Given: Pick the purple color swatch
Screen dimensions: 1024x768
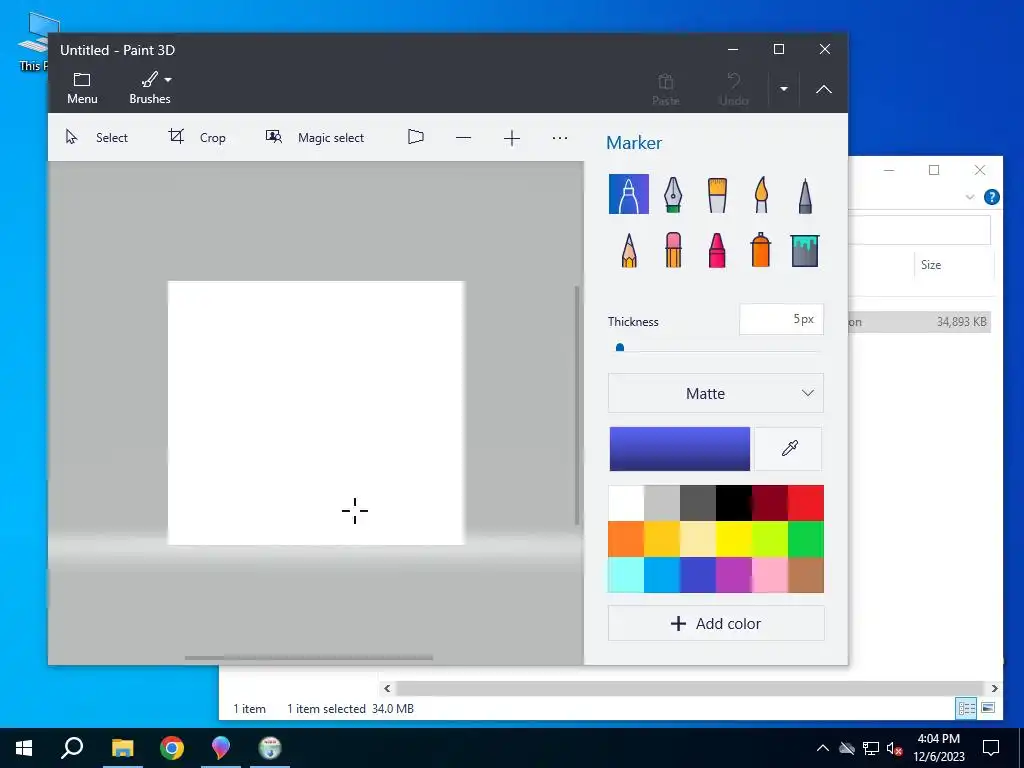Looking at the screenshot, I should point(733,575).
